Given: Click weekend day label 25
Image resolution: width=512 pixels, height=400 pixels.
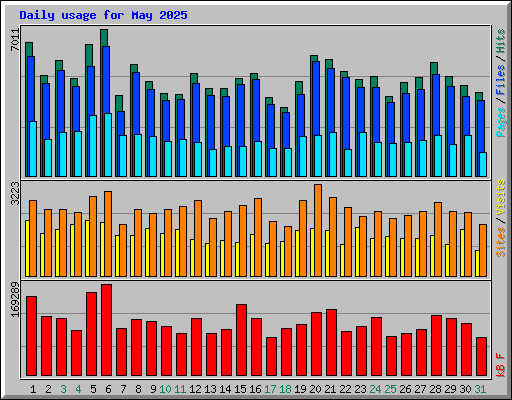Looking at the screenshot, I should [390, 389].
